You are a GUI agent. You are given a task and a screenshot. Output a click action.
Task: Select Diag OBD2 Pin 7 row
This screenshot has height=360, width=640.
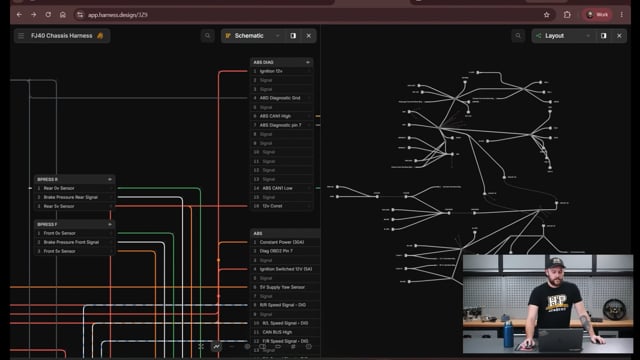pos(285,251)
